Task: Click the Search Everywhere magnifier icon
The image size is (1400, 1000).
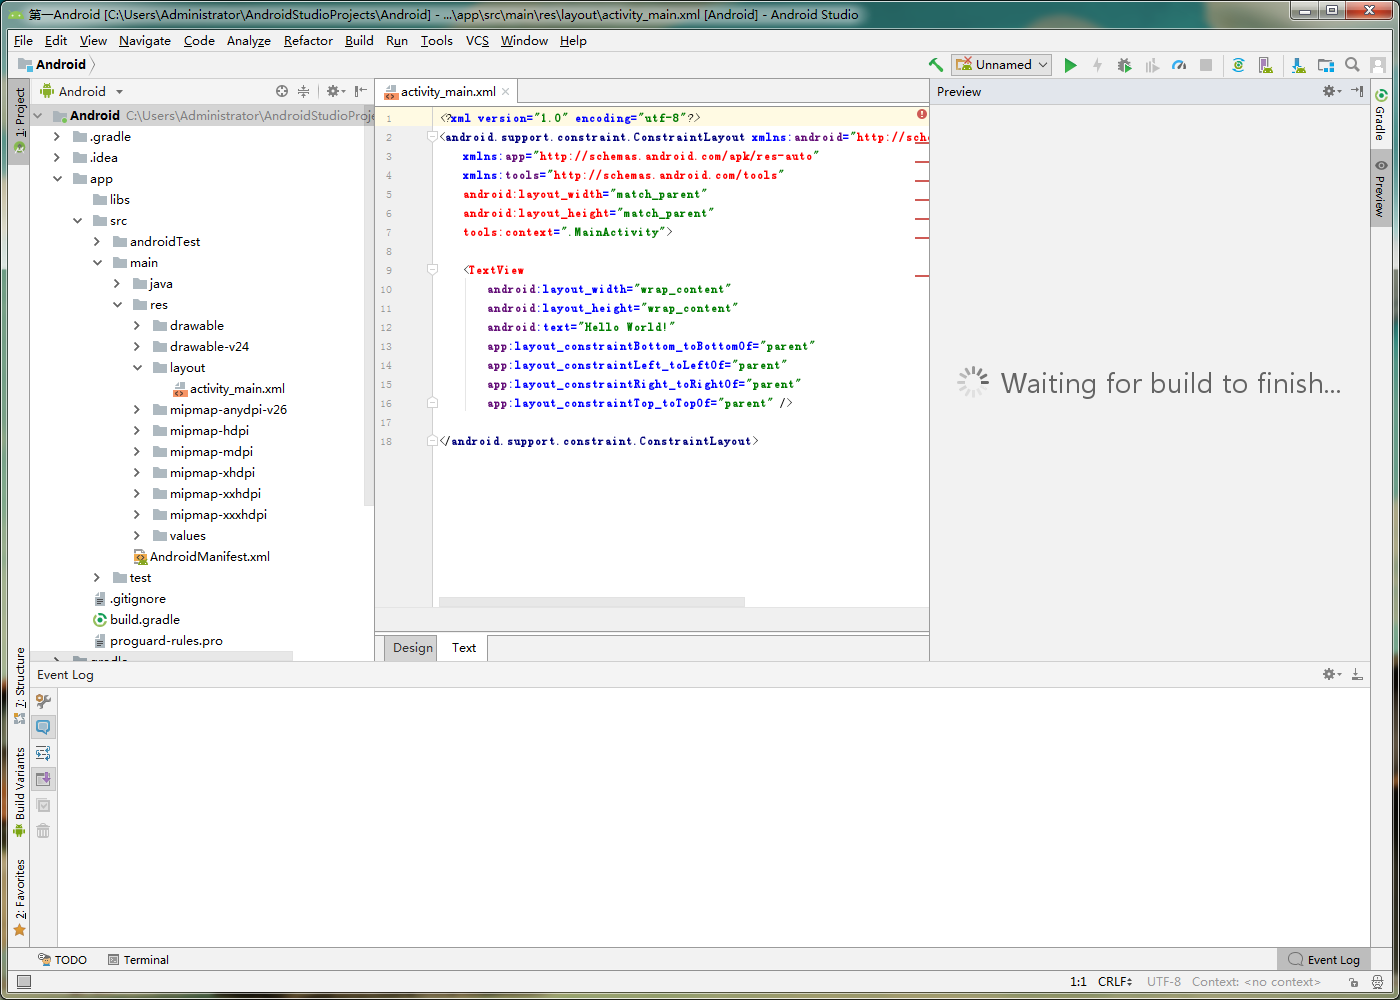Action: (1352, 65)
